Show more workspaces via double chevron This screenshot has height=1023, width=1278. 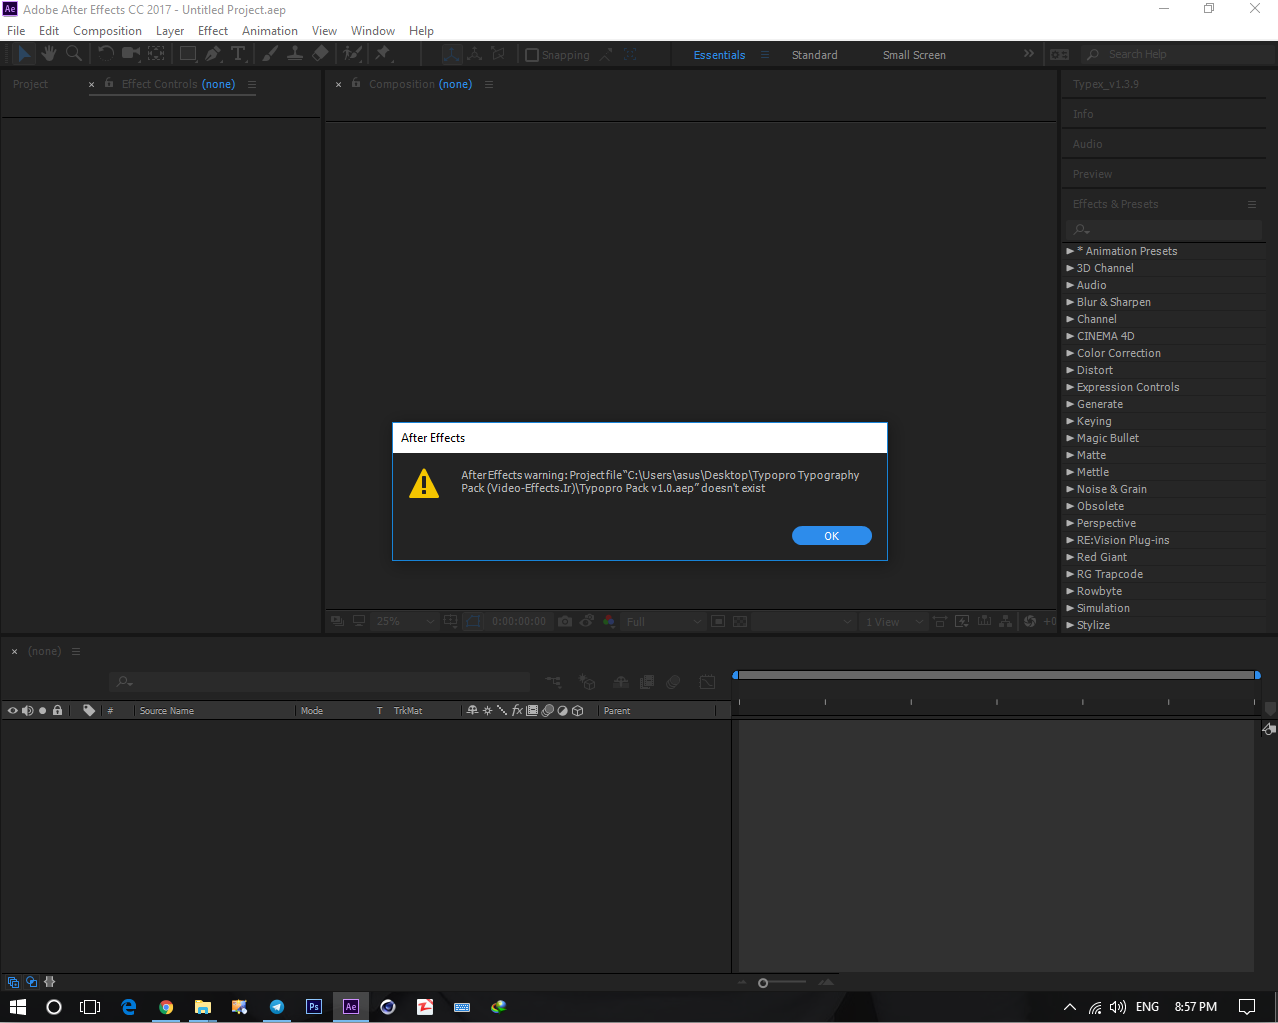click(1028, 54)
